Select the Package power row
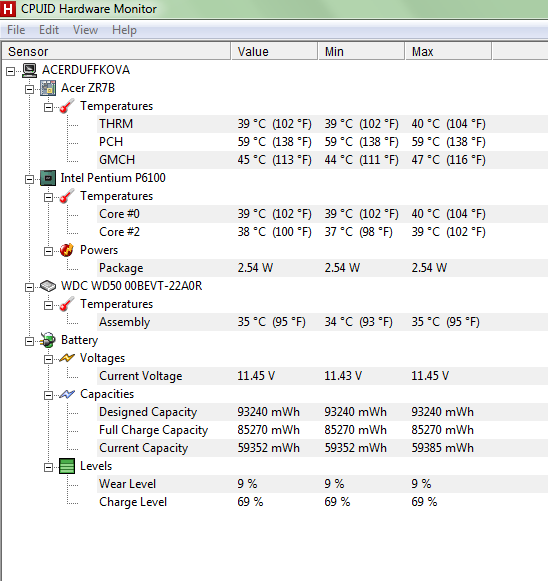This screenshot has height=581, width=548. [322, 268]
